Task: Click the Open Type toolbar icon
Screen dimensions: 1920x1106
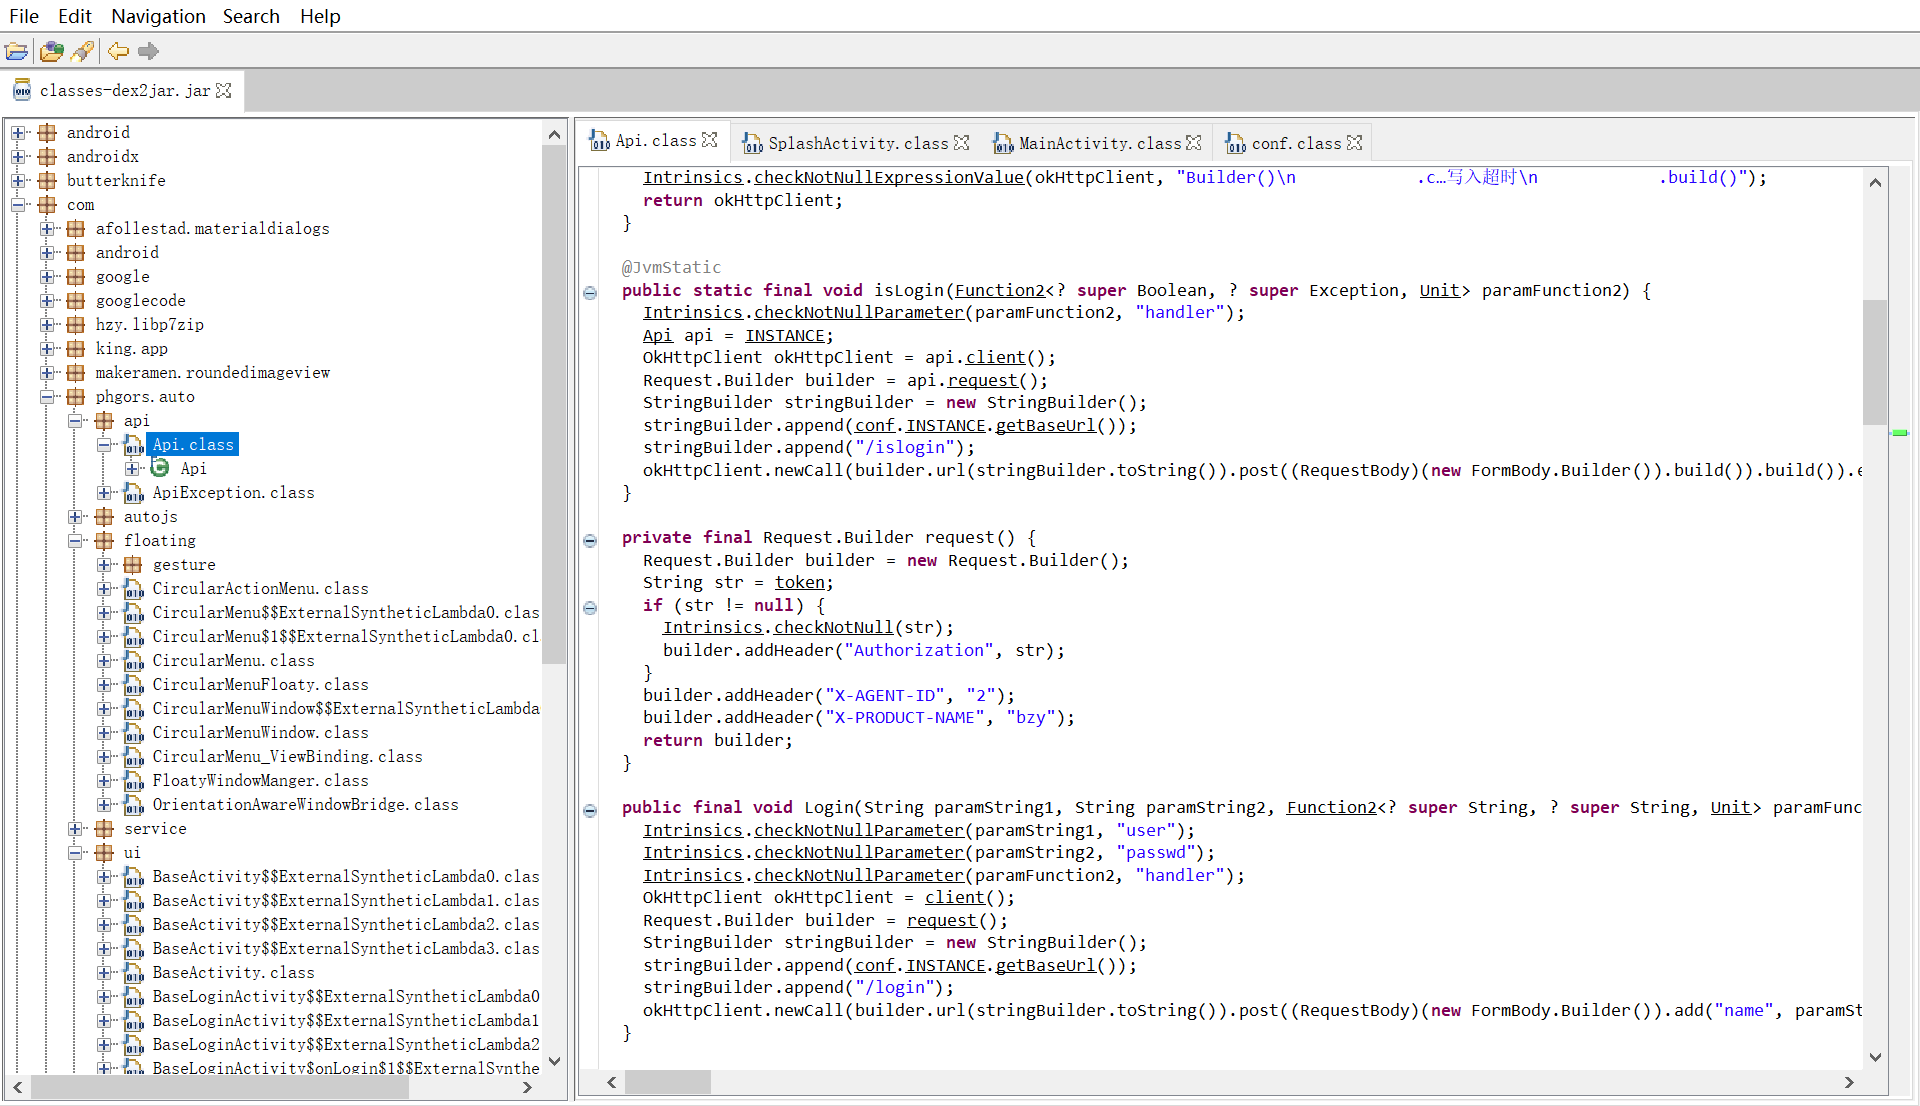Action: 51,51
